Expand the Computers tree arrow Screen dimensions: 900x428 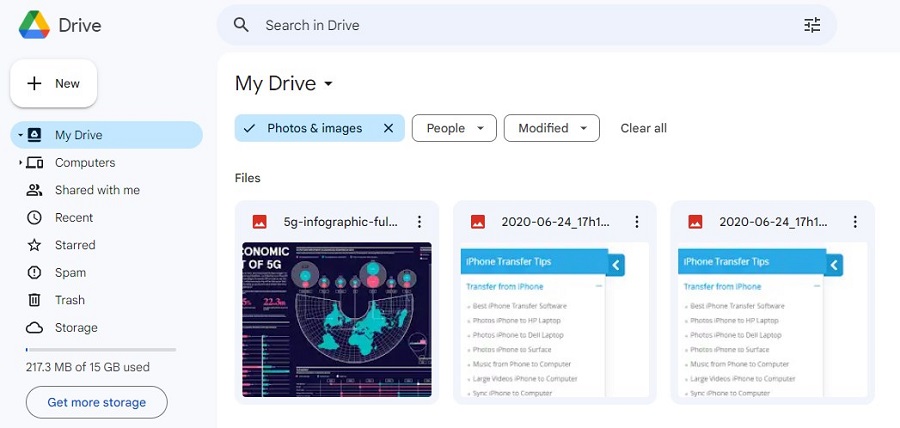[x=20, y=163]
